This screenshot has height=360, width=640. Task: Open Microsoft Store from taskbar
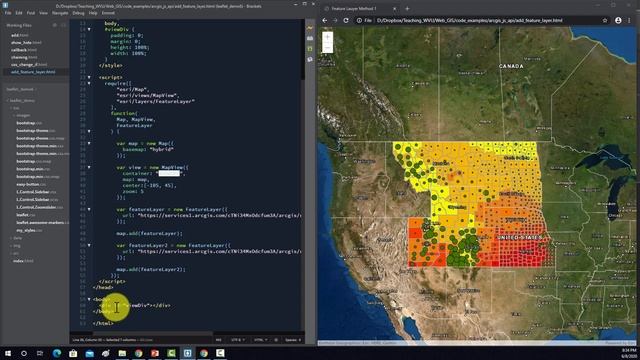click(x=73, y=353)
